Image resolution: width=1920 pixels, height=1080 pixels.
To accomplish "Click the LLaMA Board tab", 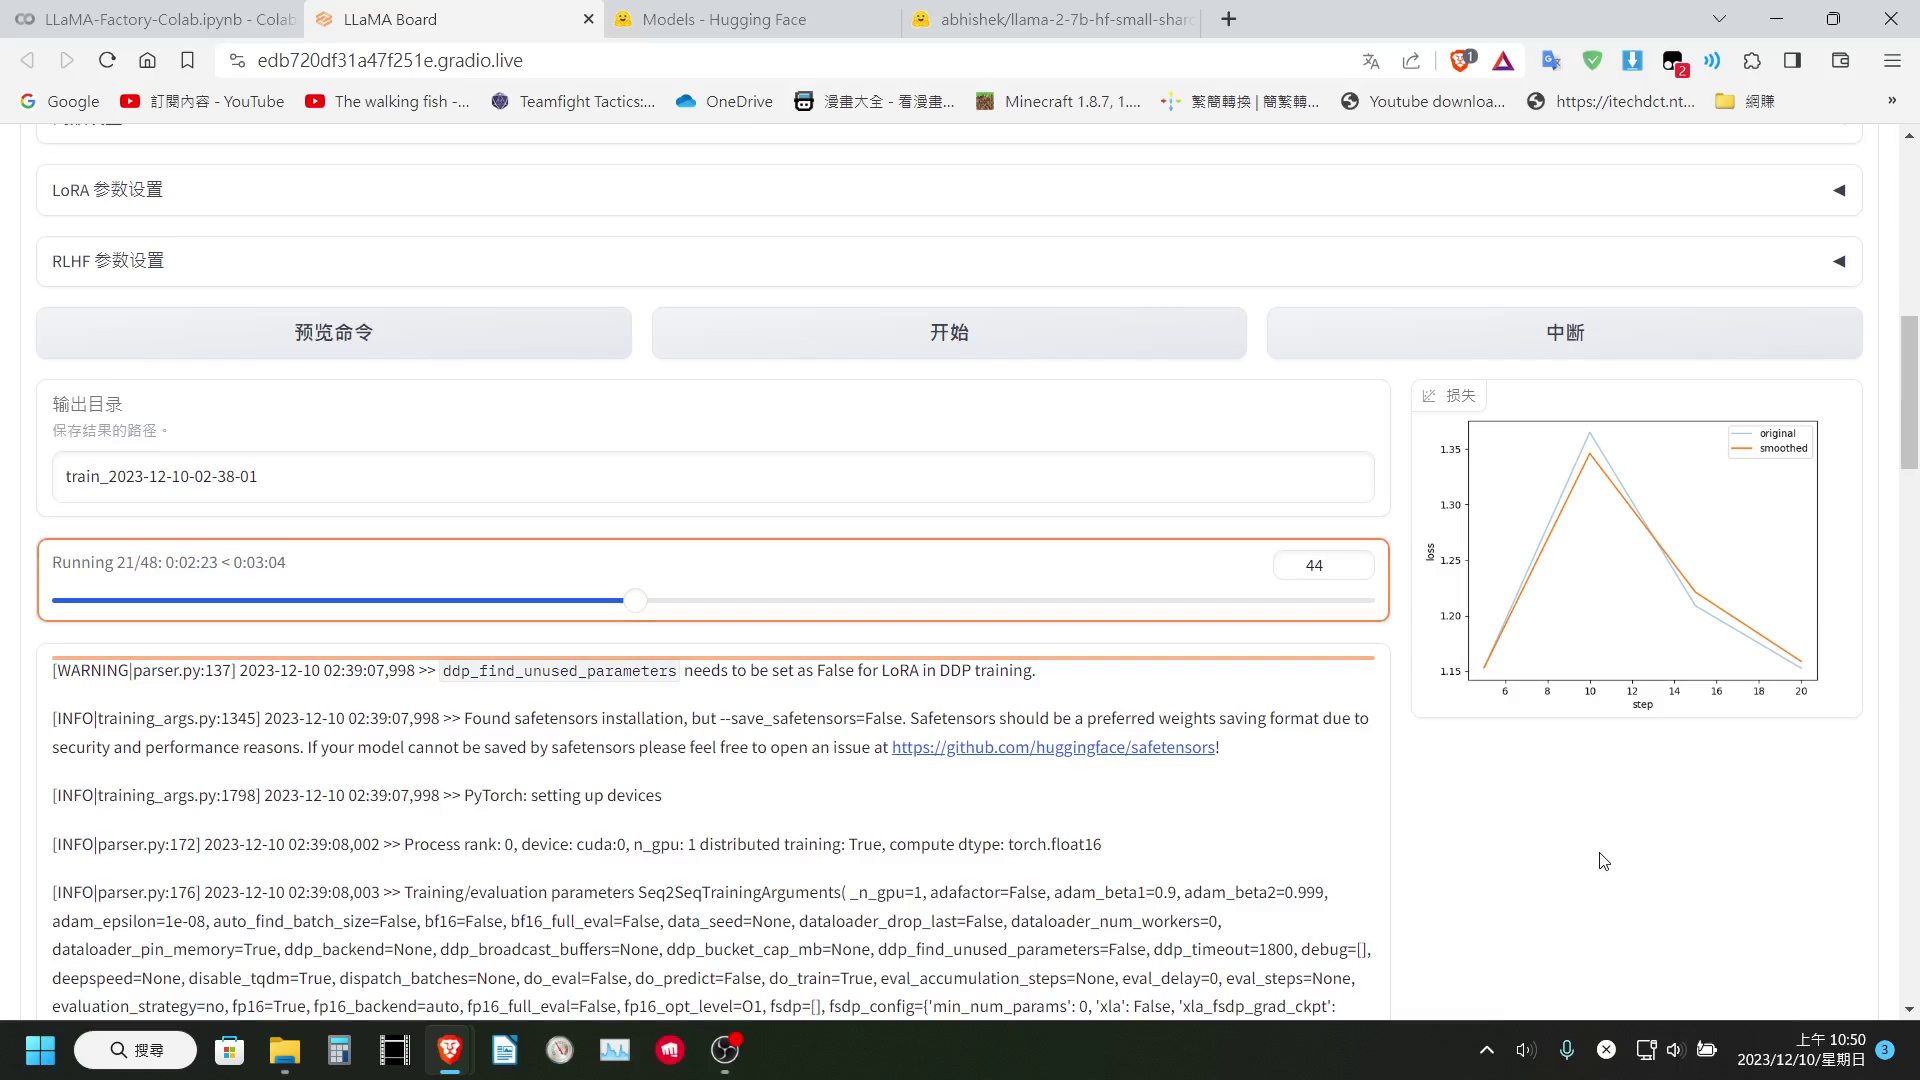I will (x=390, y=18).
